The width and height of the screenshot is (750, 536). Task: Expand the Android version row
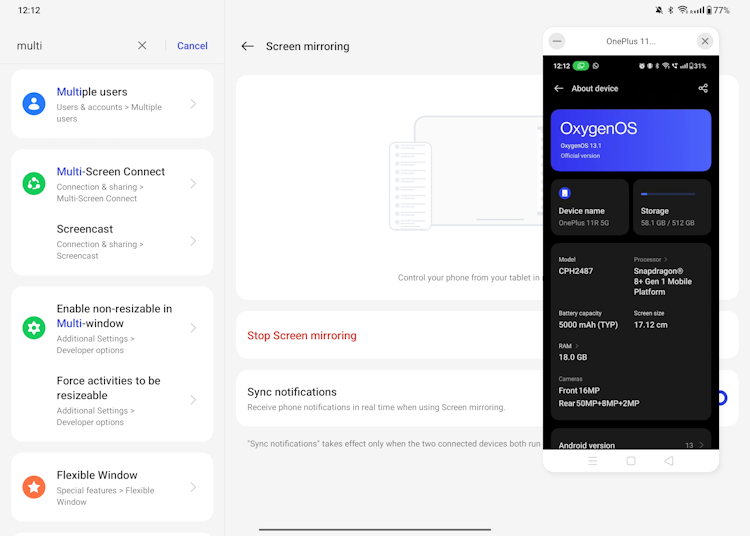(631, 445)
